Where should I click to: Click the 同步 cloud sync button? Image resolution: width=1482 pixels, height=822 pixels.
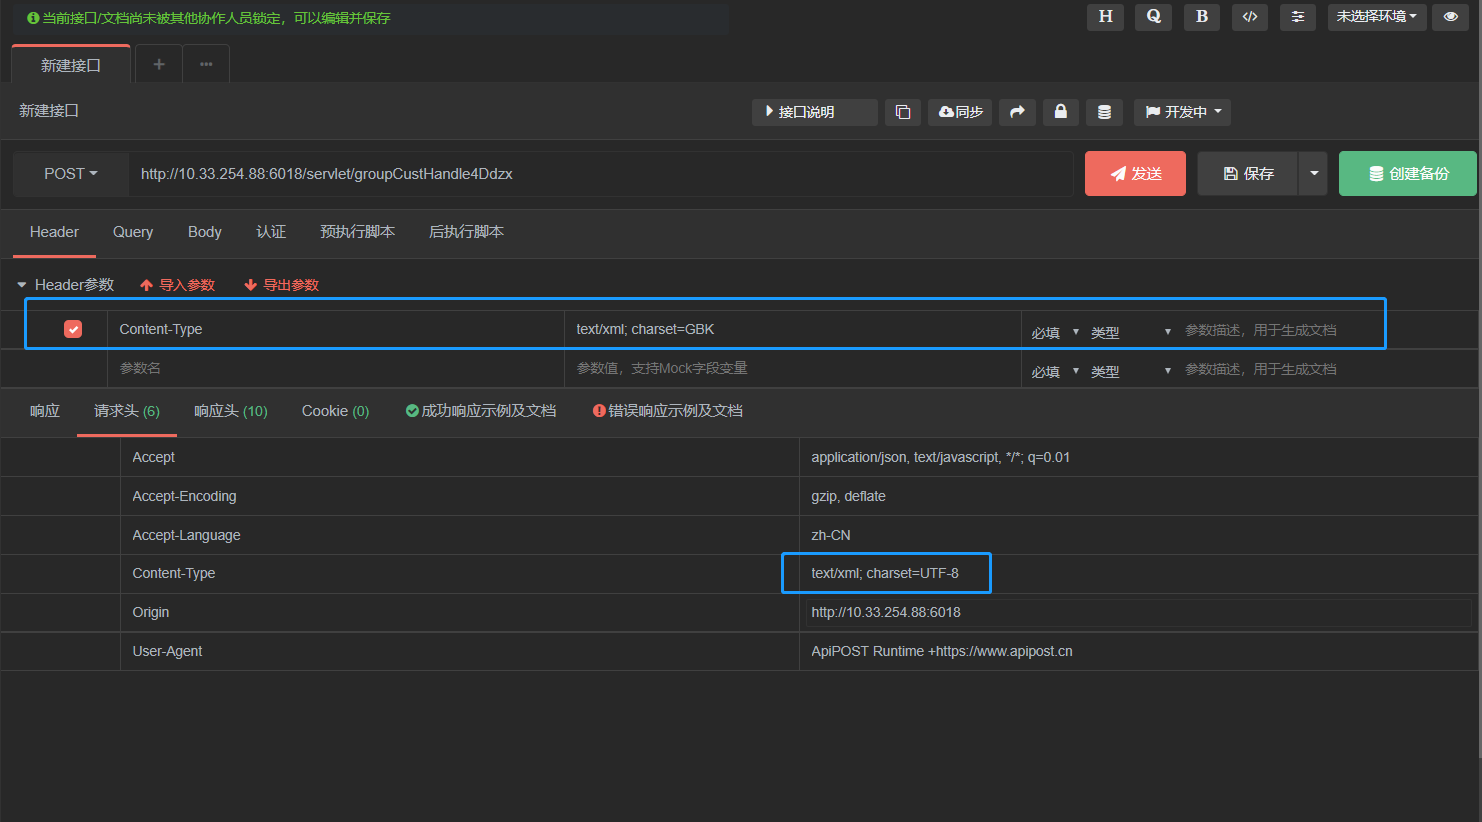point(960,112)
